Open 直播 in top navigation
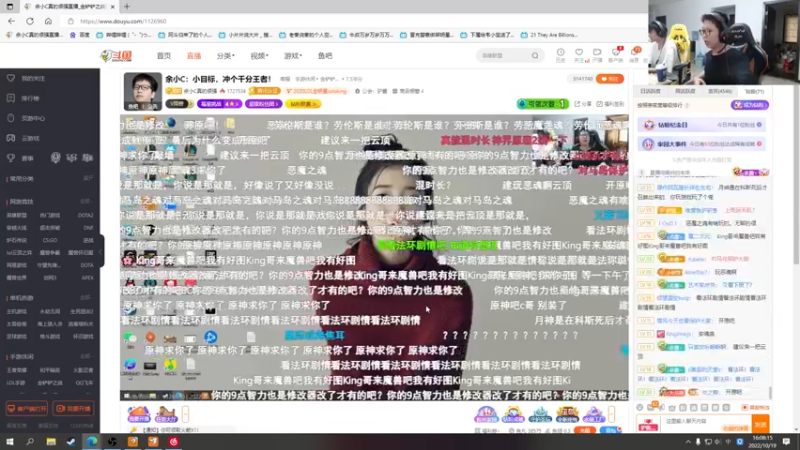 click(x=194, y=56)
